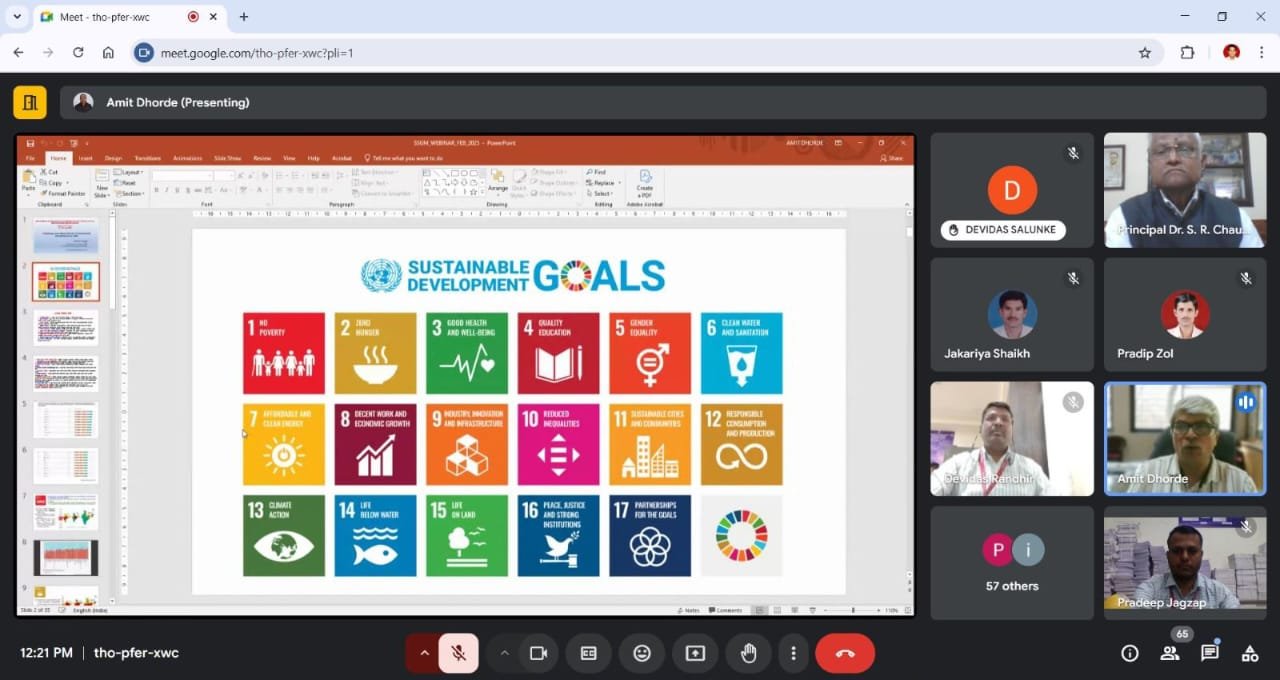Open the reactions emoji picker
The width and height of the screenshot is (1280, 680).
(642, 653)
